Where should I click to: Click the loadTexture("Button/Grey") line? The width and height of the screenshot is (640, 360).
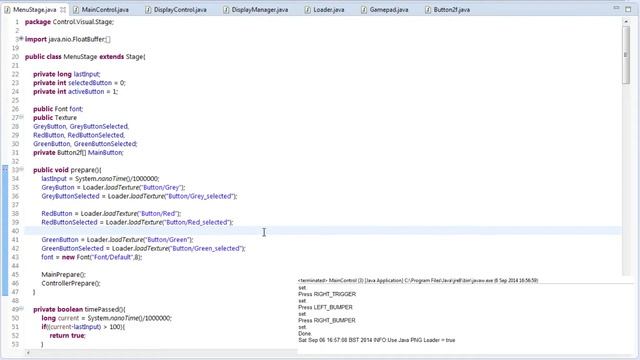point(113,188)
